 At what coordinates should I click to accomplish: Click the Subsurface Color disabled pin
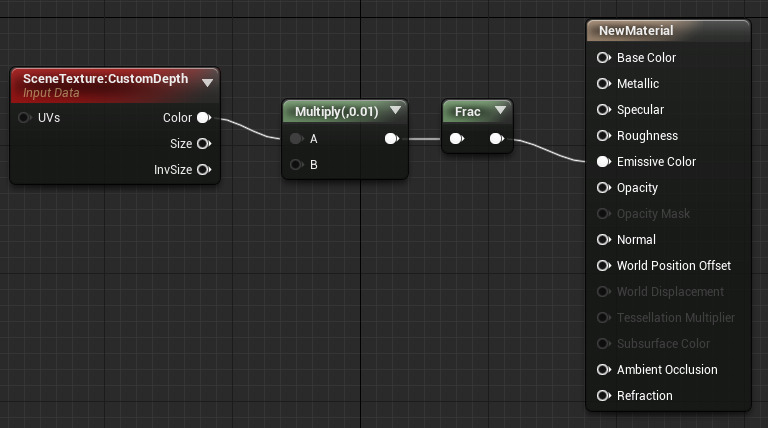(x=603, y=343)
